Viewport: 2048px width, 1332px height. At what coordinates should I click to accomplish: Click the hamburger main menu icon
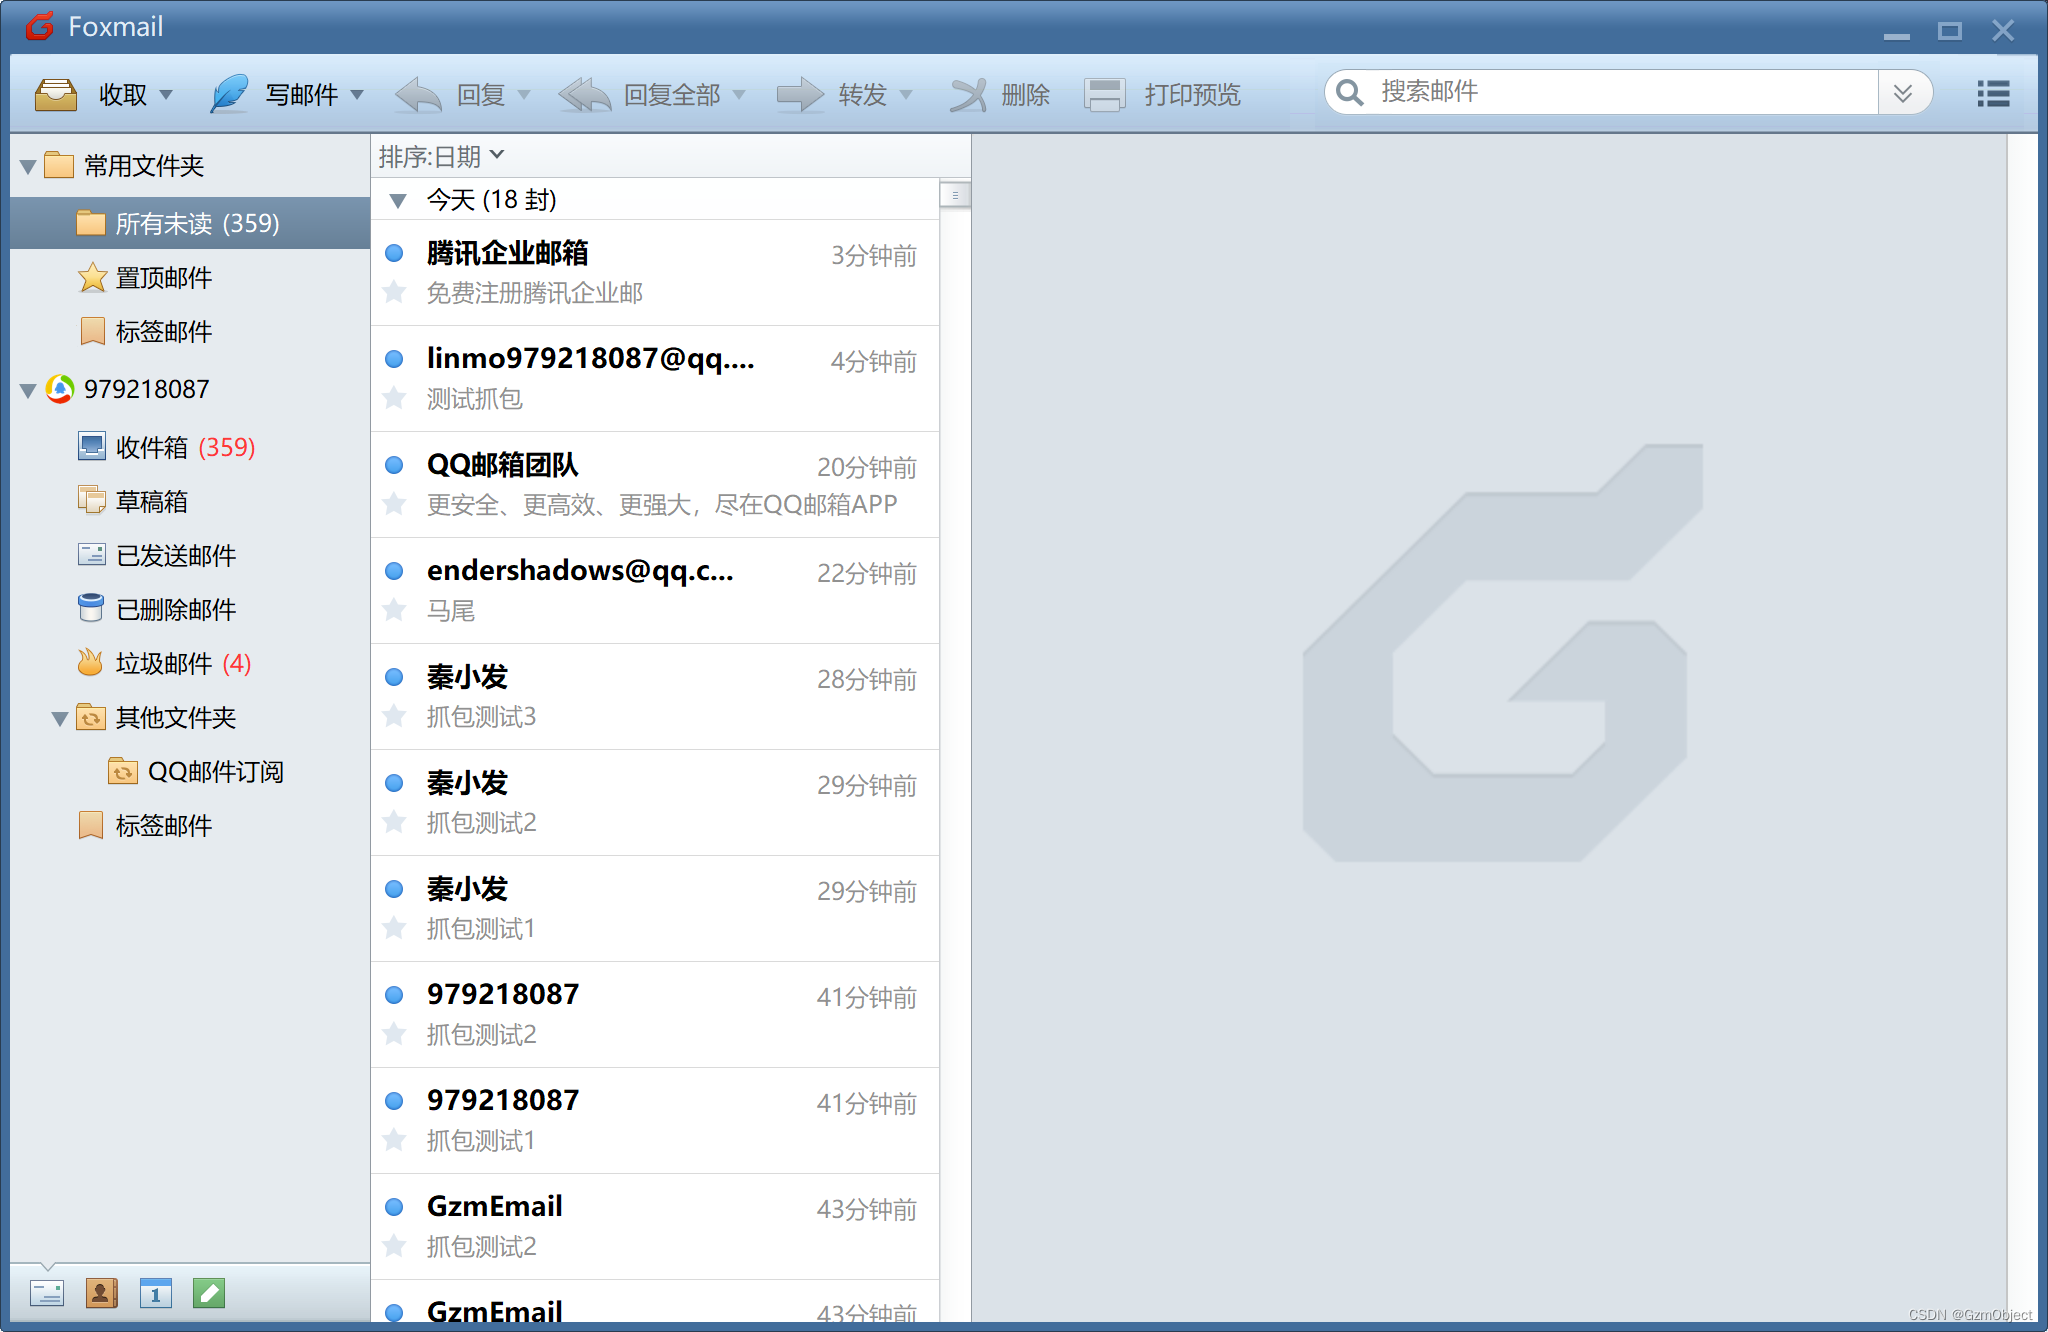(x=1993, y=94)
